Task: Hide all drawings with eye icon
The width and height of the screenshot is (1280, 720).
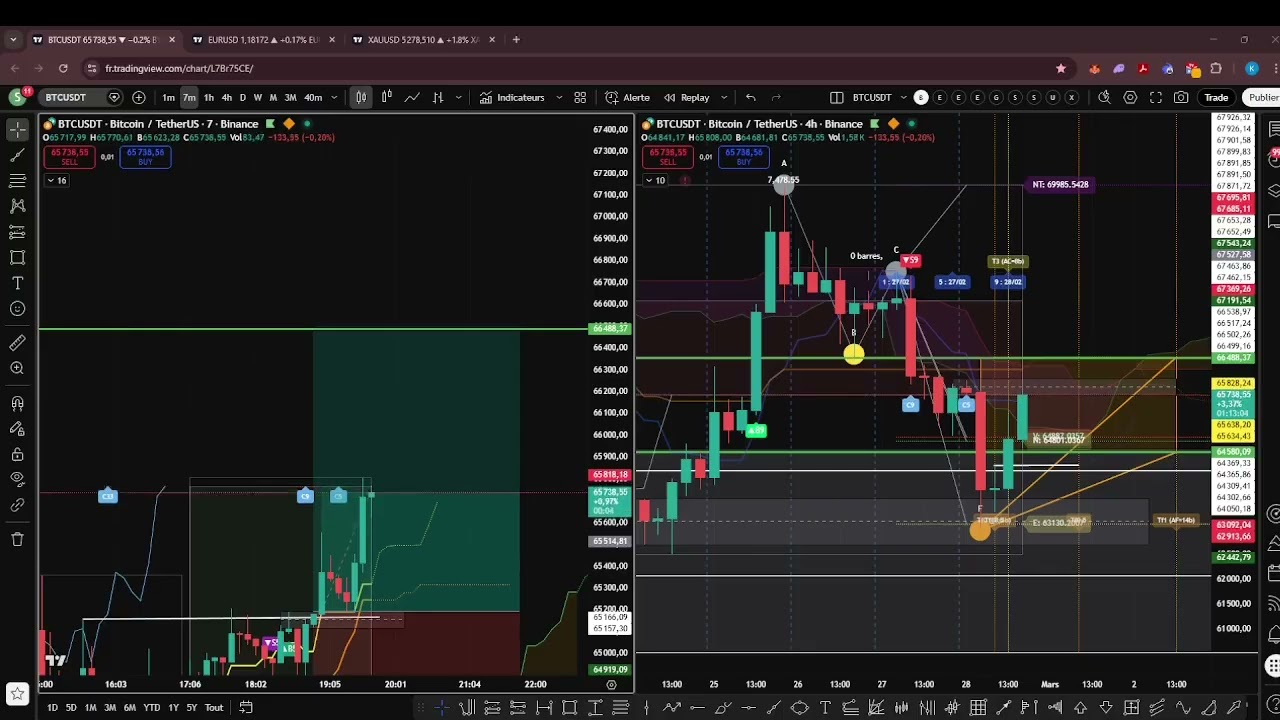Action: (x=17, y=480)
